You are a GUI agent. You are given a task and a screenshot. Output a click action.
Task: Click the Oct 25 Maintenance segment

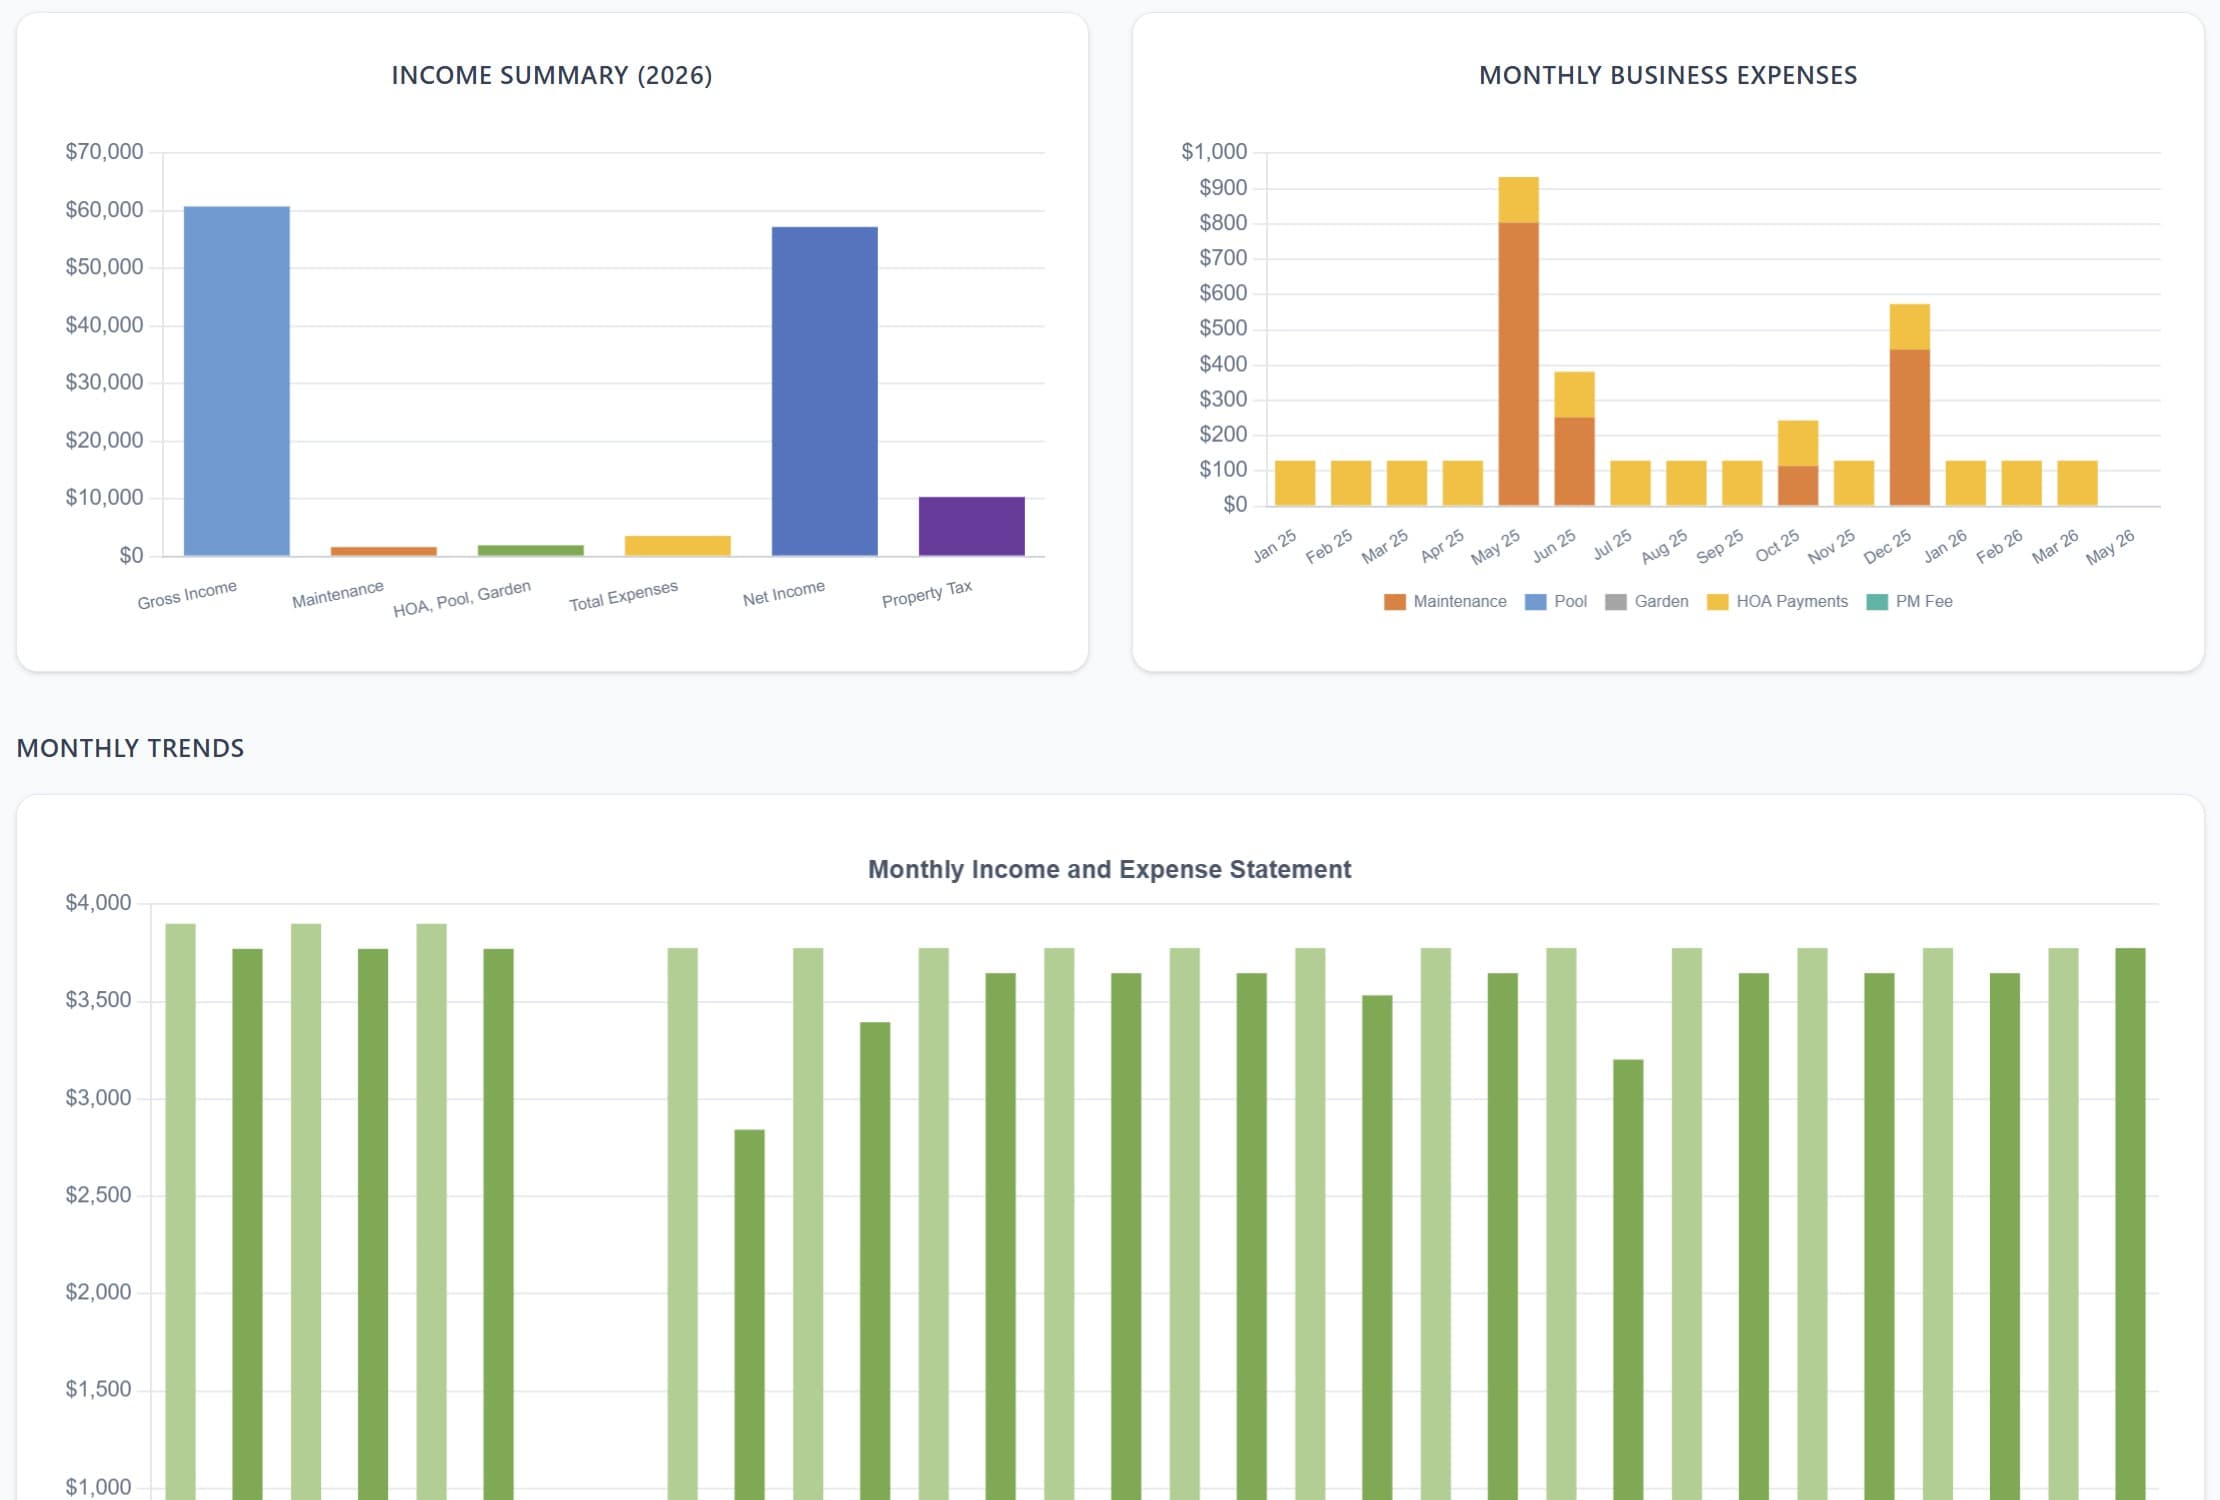pos(1797,486)
